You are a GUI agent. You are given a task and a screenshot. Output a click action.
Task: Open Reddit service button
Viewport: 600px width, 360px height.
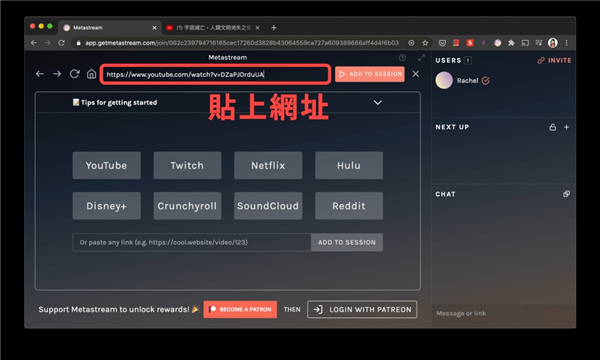coord(349,206)
